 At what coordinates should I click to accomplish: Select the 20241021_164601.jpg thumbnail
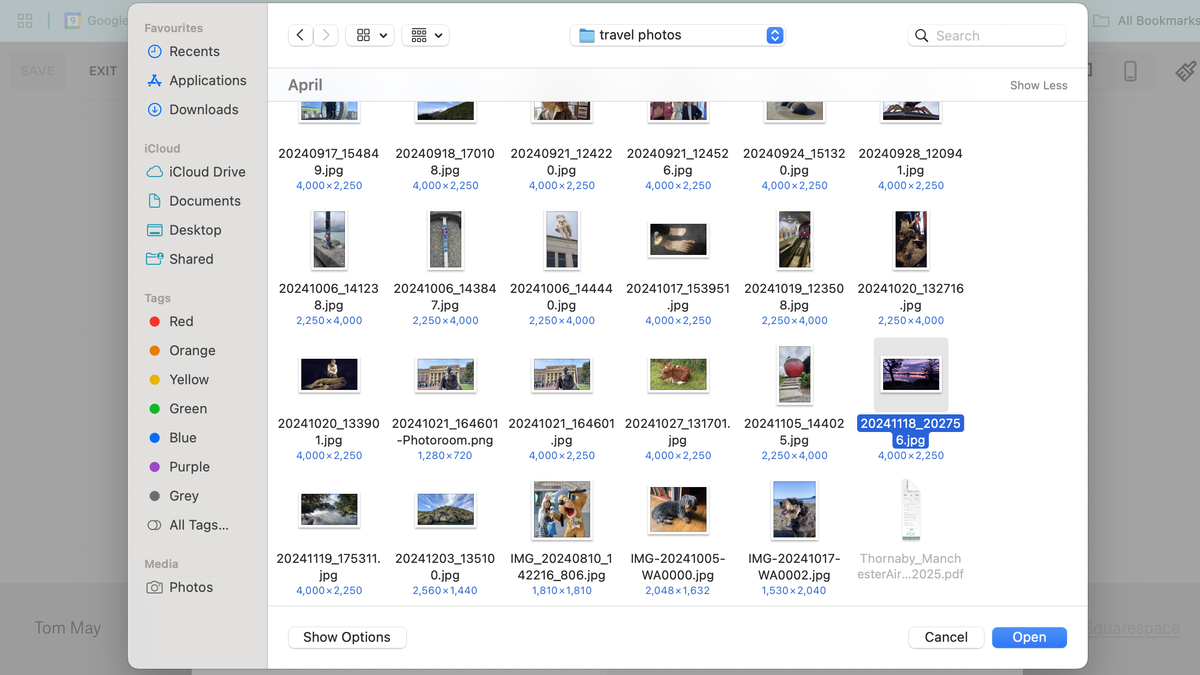[562, 375]
